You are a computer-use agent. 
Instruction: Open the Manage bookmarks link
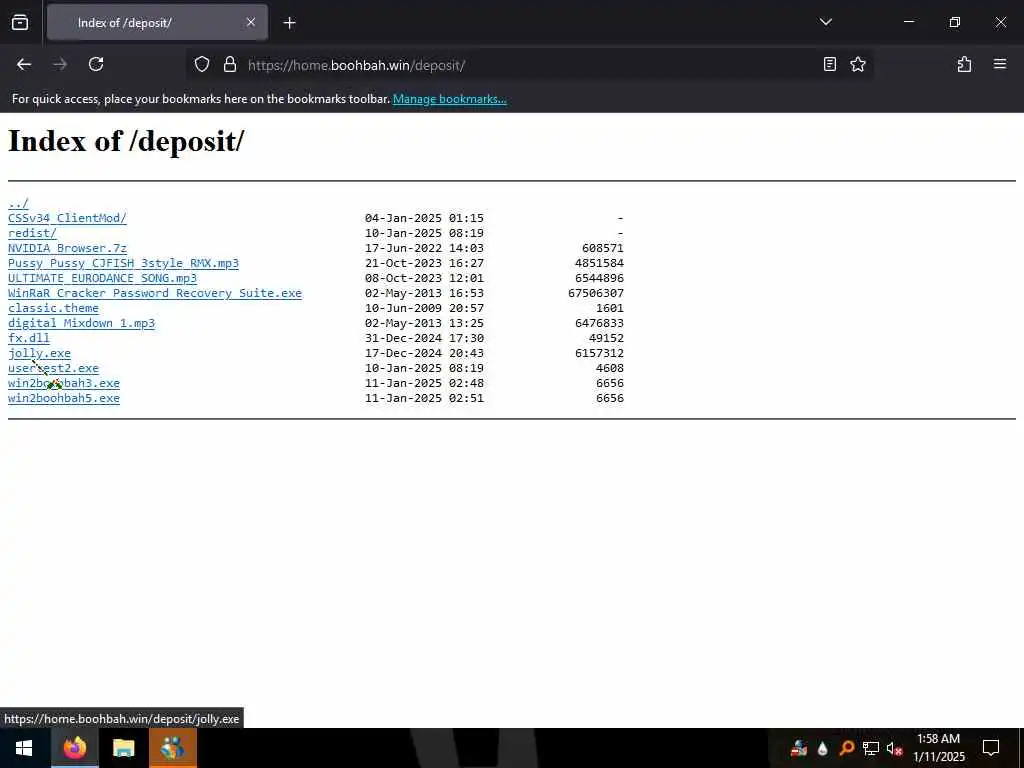[449, 99]
